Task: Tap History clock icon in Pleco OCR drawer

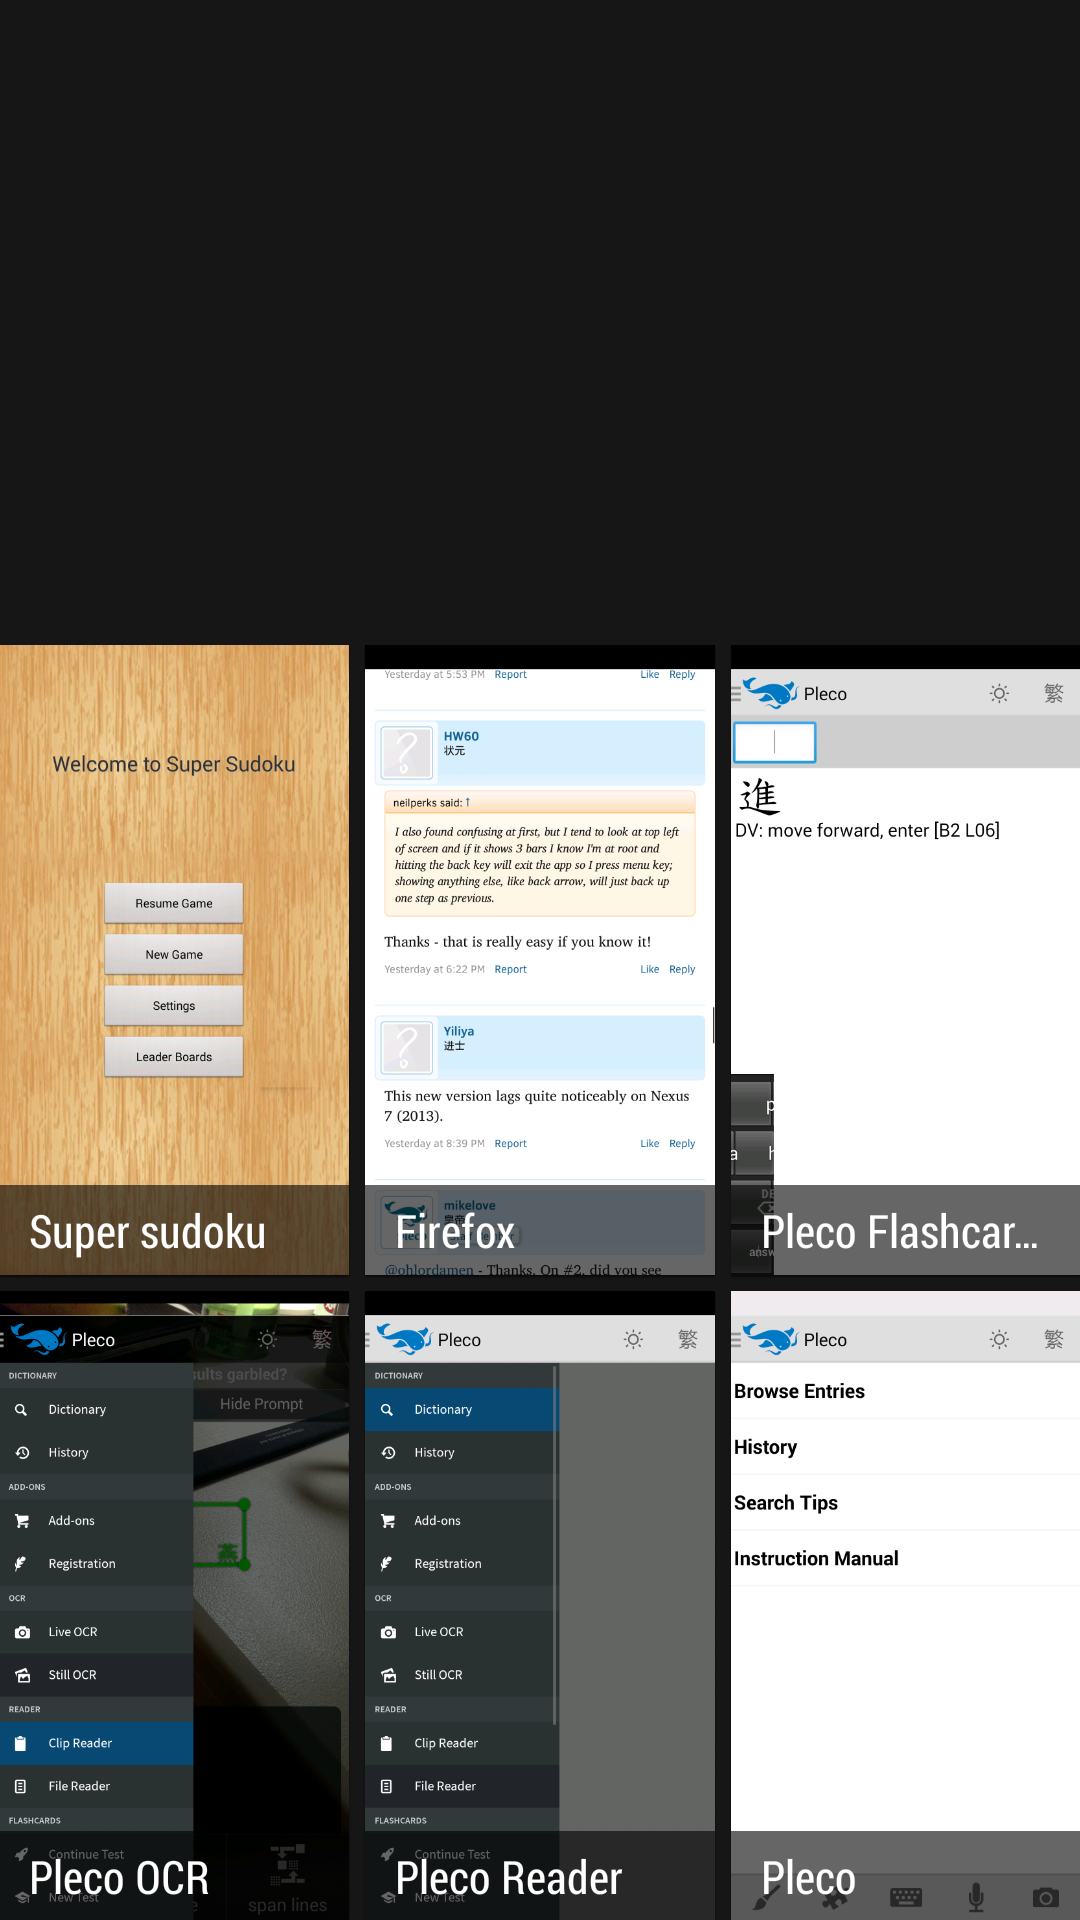Action: (x=22, y=1453)
